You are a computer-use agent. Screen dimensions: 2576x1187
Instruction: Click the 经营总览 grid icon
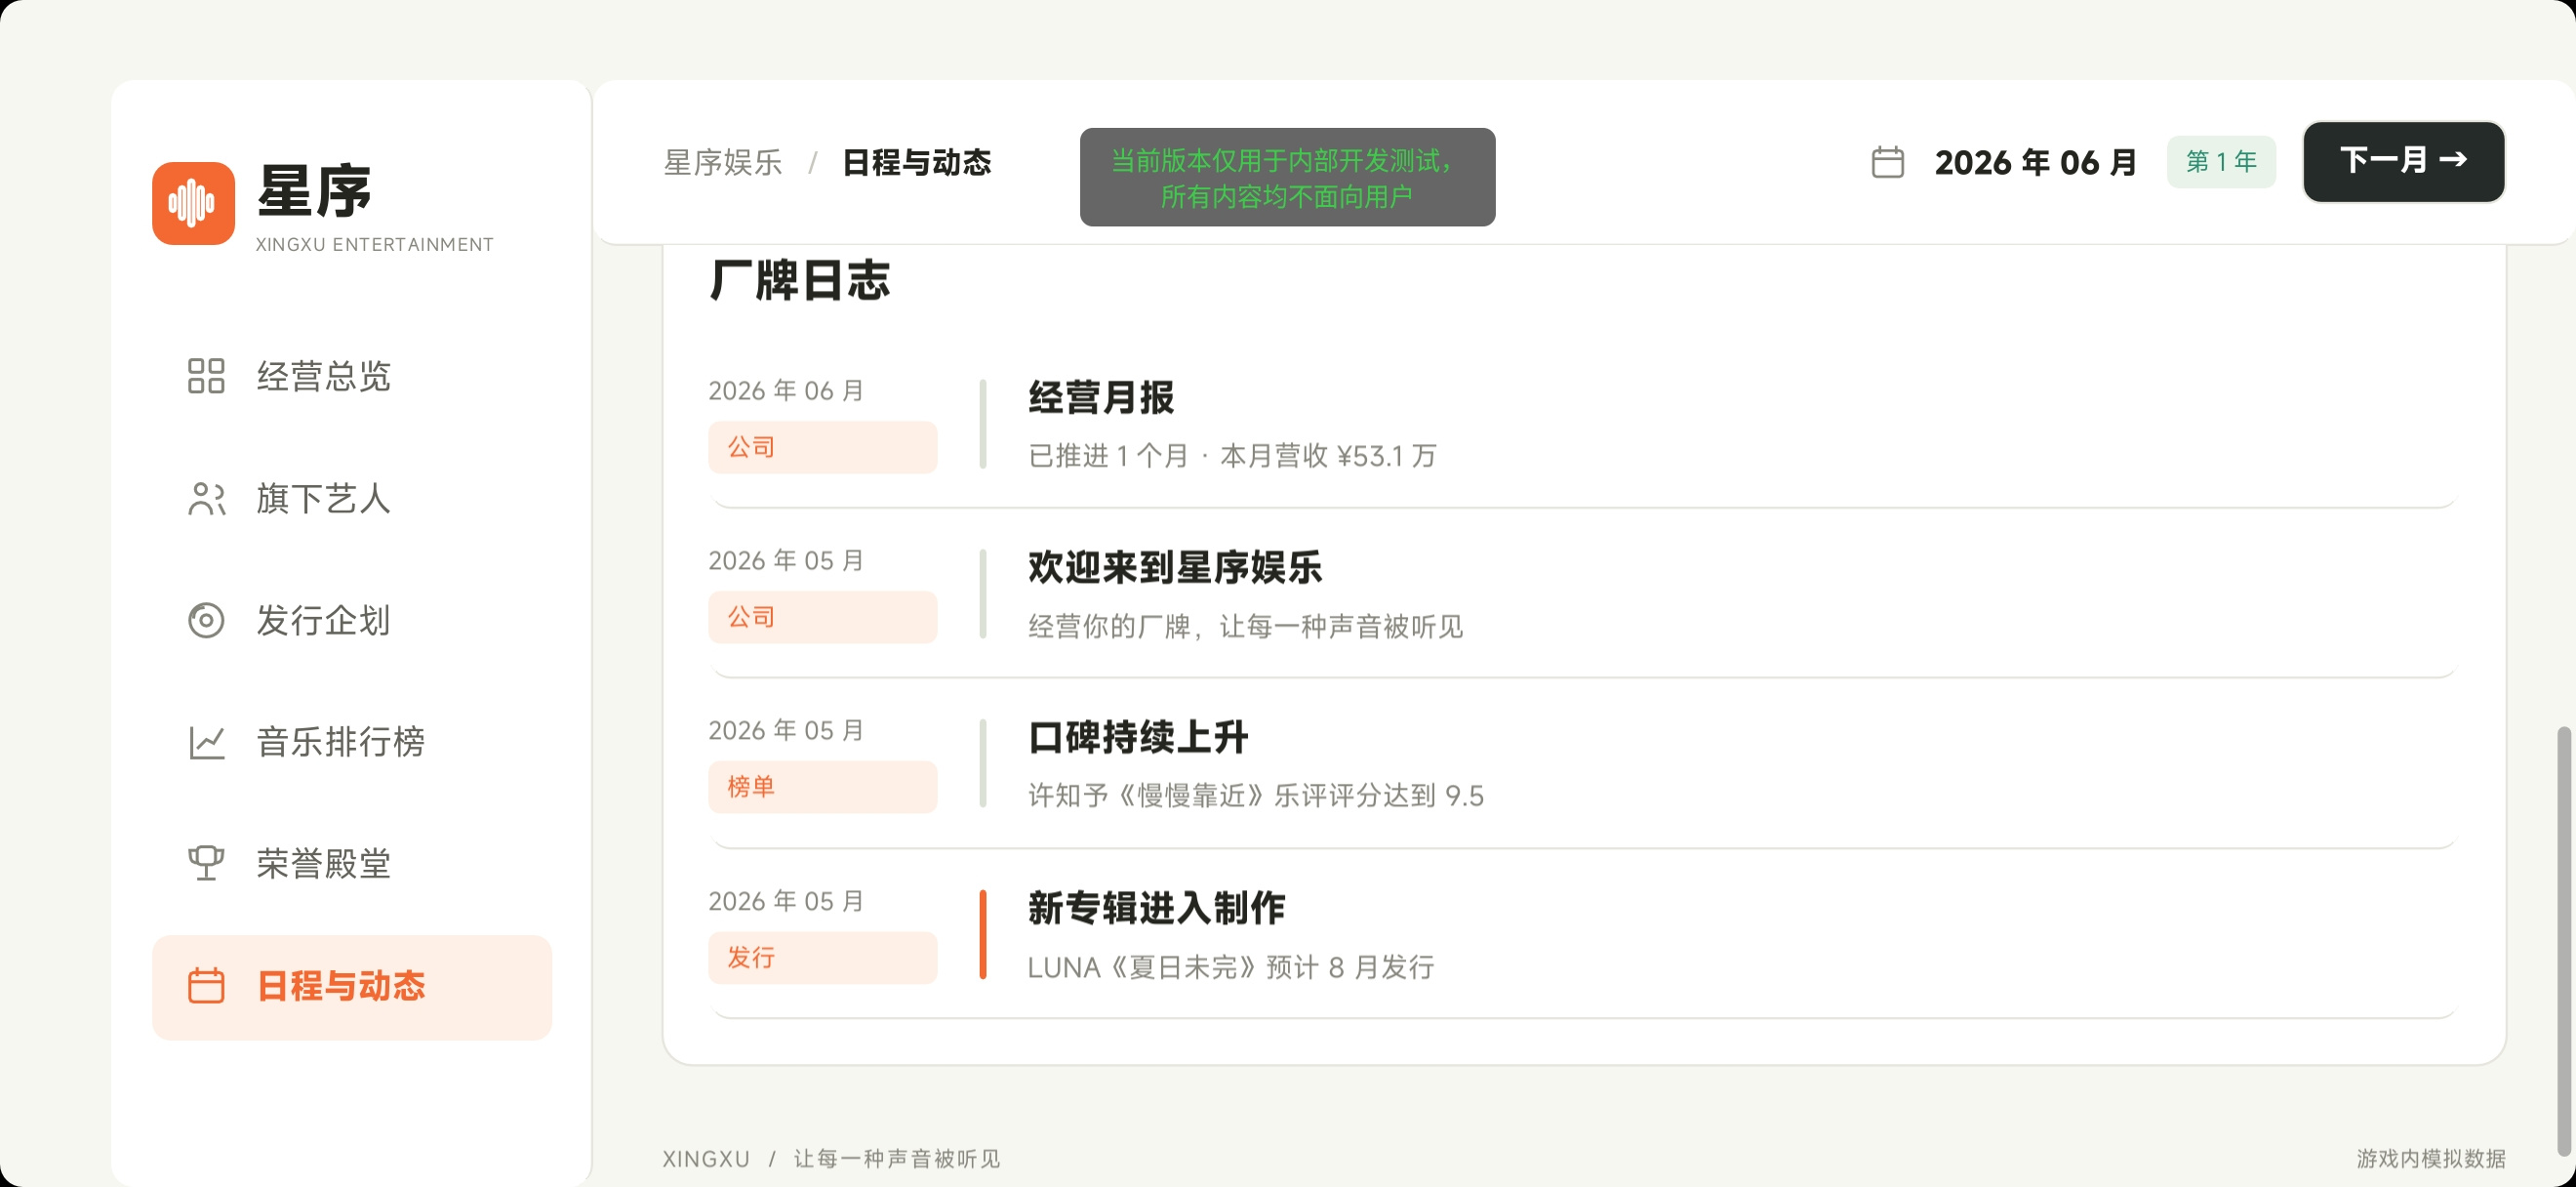tap(206, 376)
